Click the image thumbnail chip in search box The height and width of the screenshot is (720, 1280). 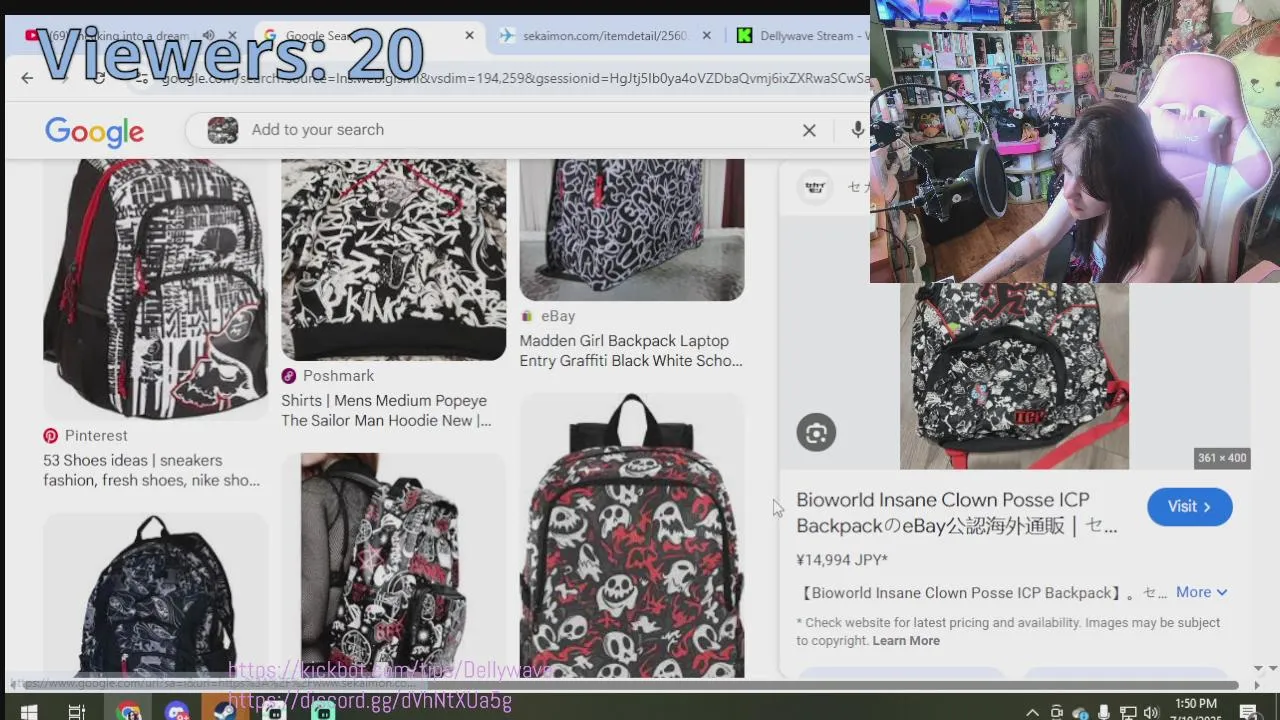[222, 130]
